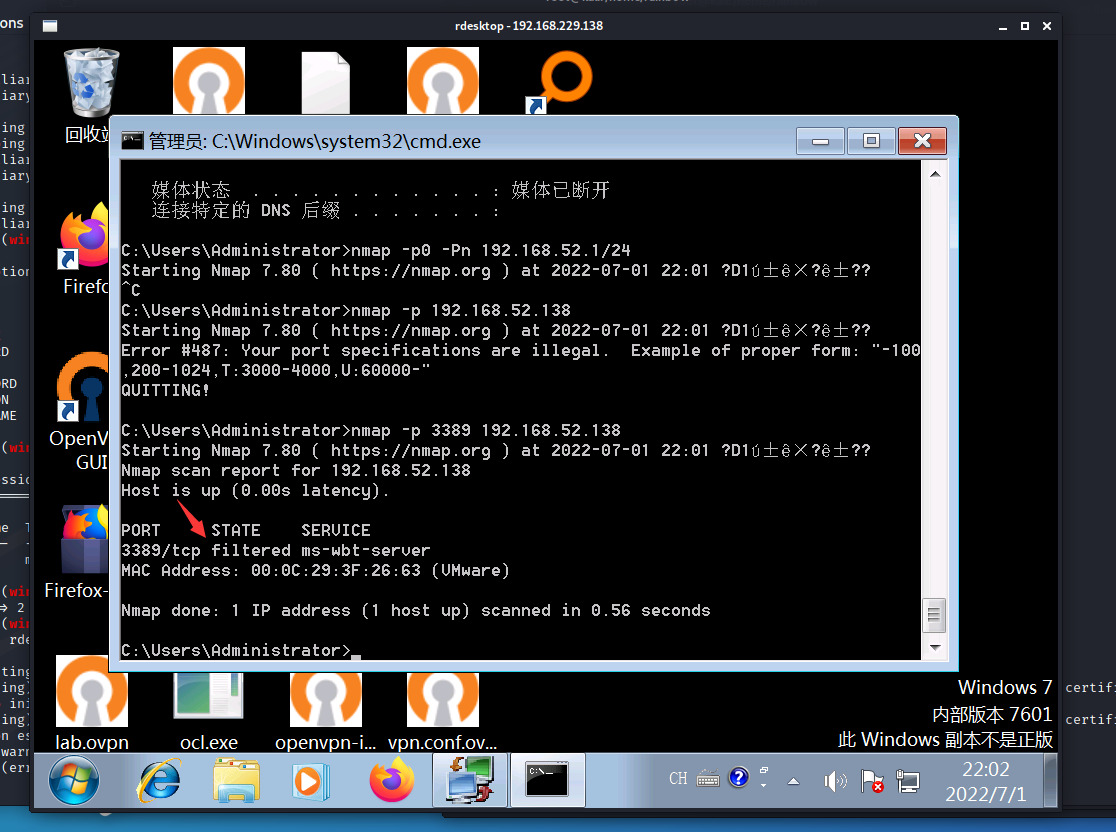Screen dimensions: 1116x832
Task: Click the cmd scrollbar down arrow
Action: pos(934,647)
